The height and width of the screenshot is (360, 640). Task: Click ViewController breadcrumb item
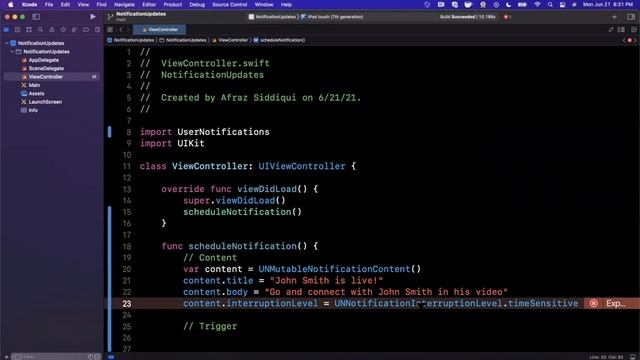point(230,40)
